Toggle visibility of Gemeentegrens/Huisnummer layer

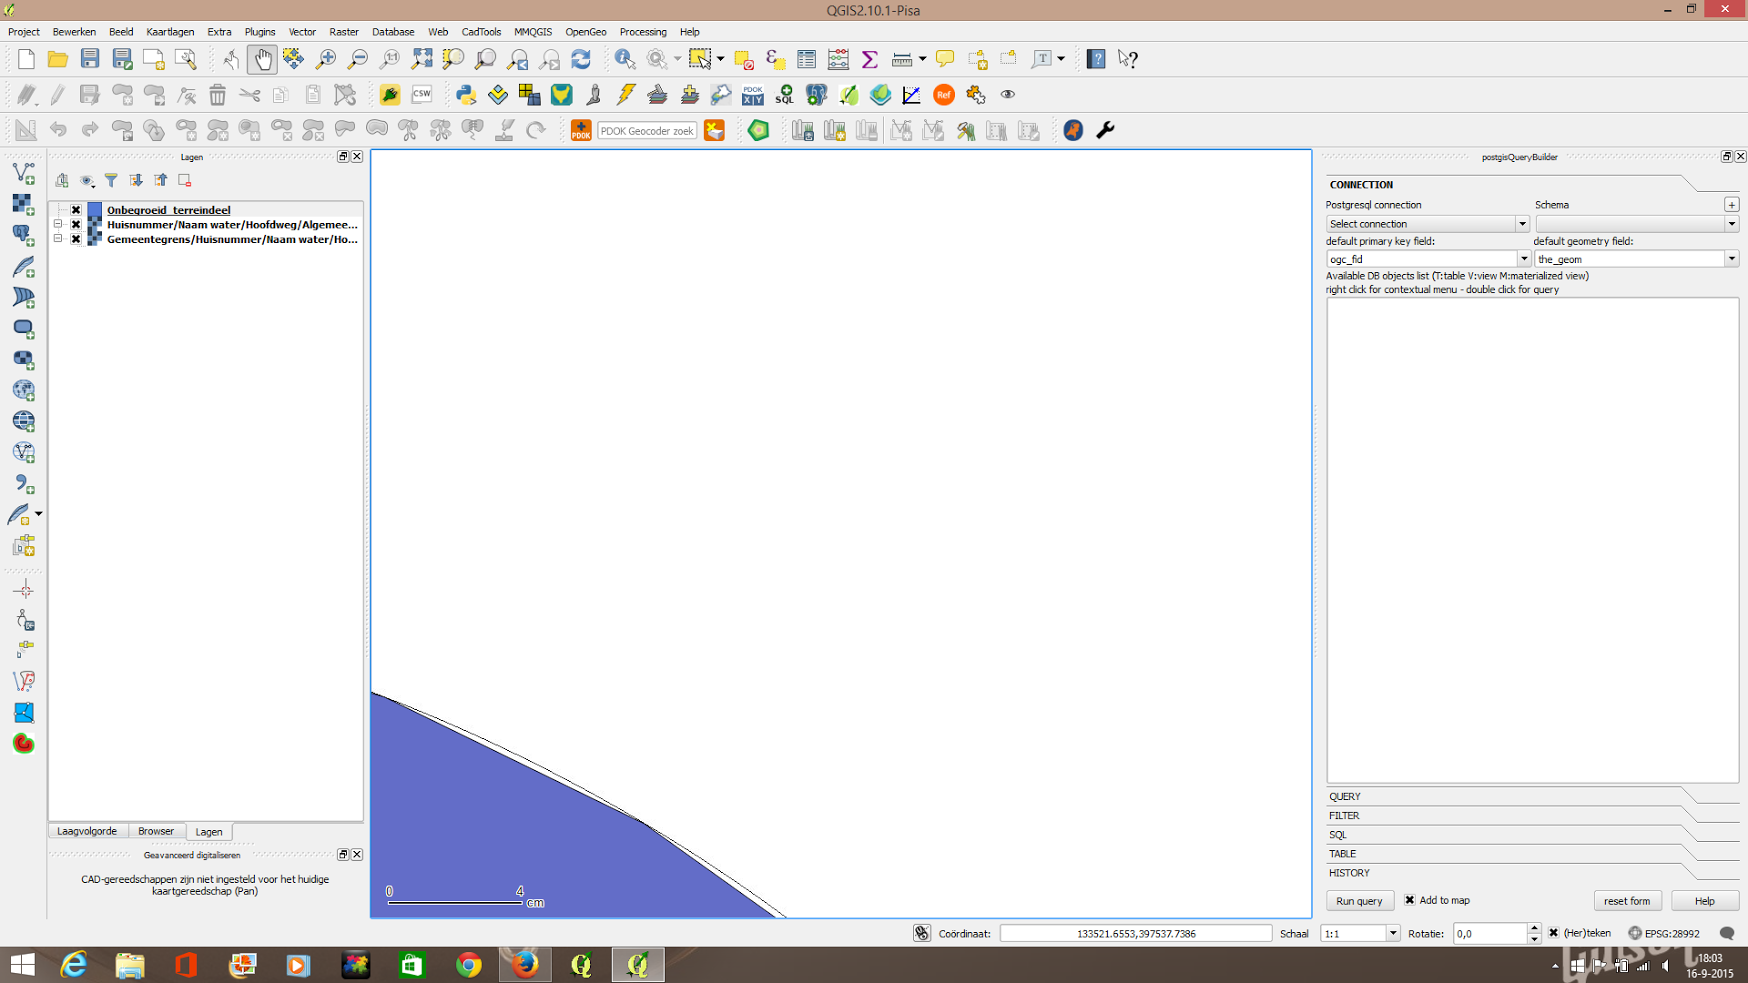[x=76, y=239]
